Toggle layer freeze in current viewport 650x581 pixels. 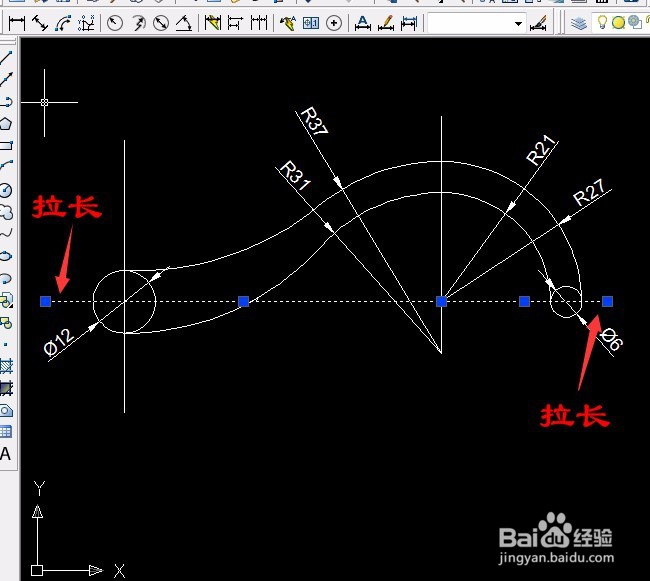coord(635,22)
